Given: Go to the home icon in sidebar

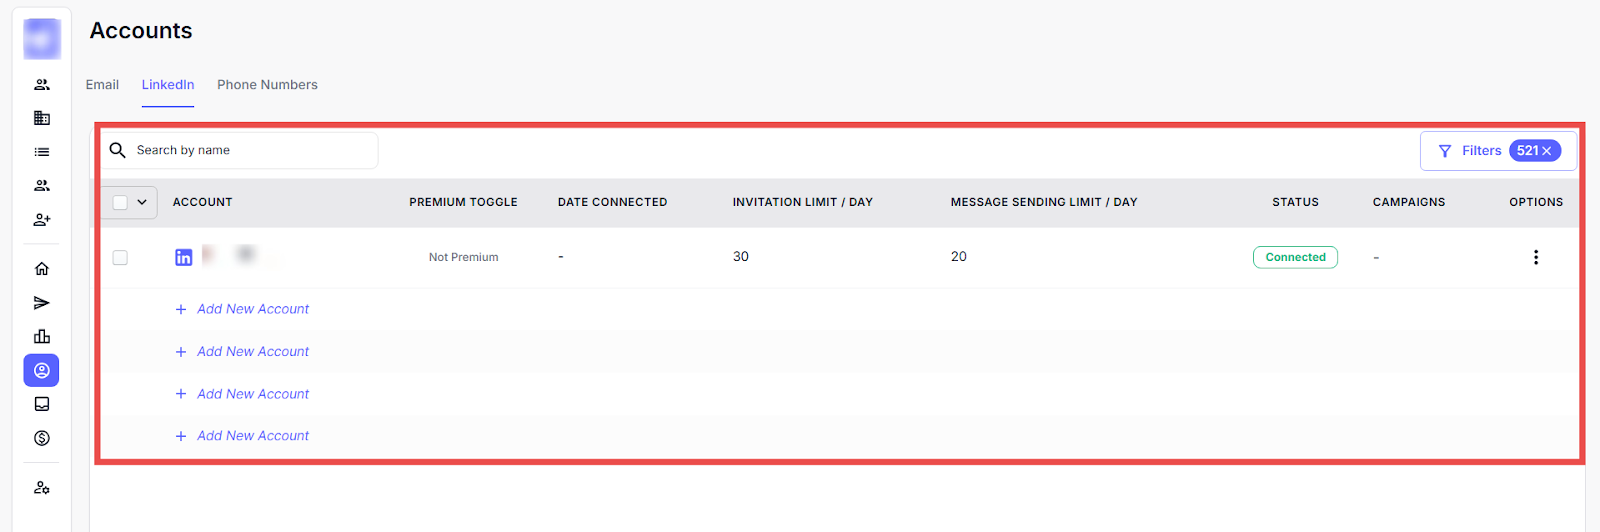Looking at the screenshot, I should click(42, 269).
